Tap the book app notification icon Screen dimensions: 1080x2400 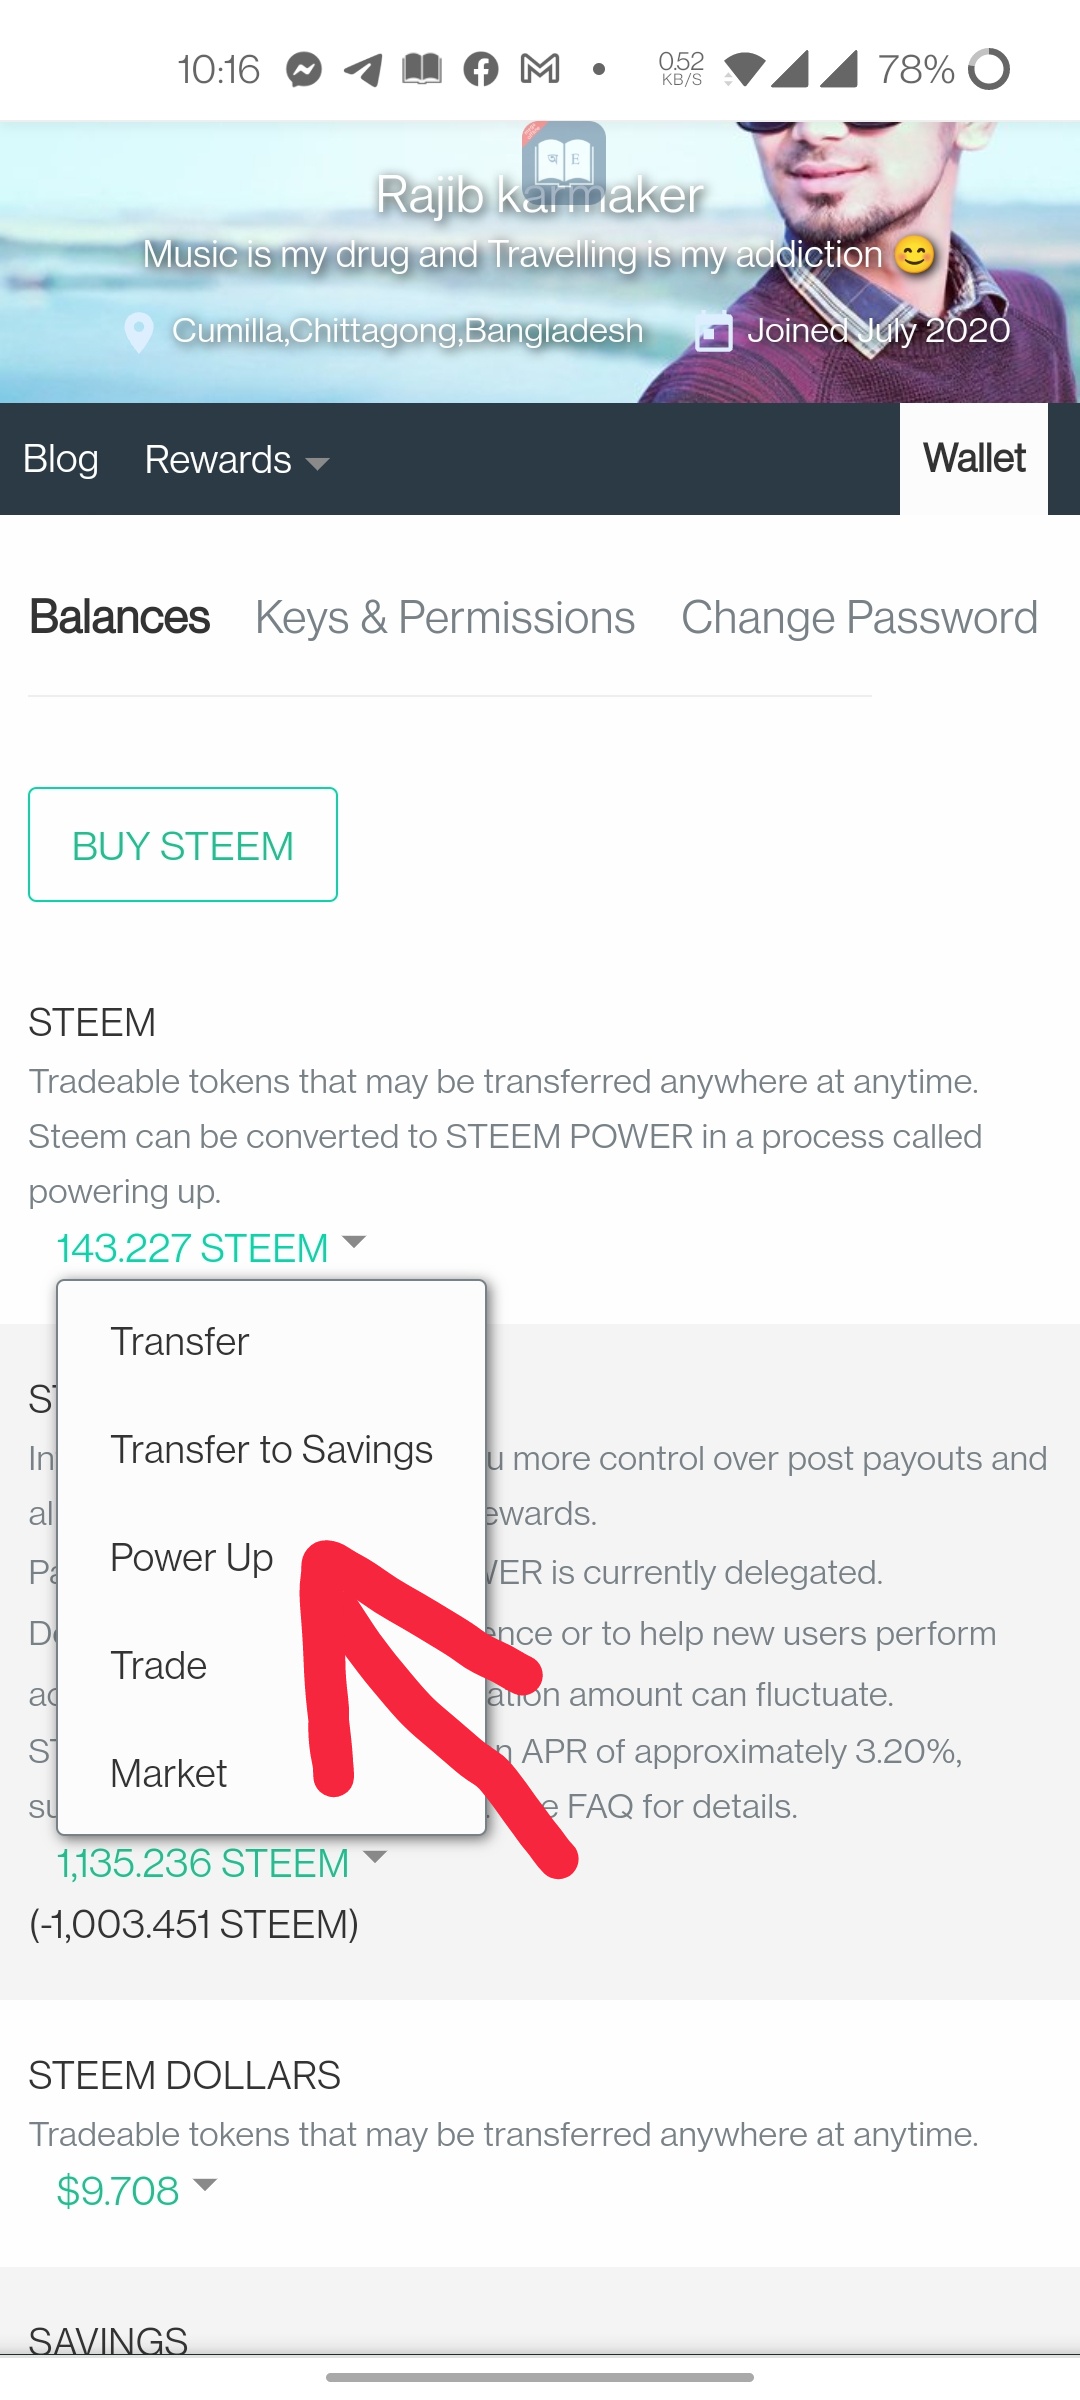coord(422,70)
